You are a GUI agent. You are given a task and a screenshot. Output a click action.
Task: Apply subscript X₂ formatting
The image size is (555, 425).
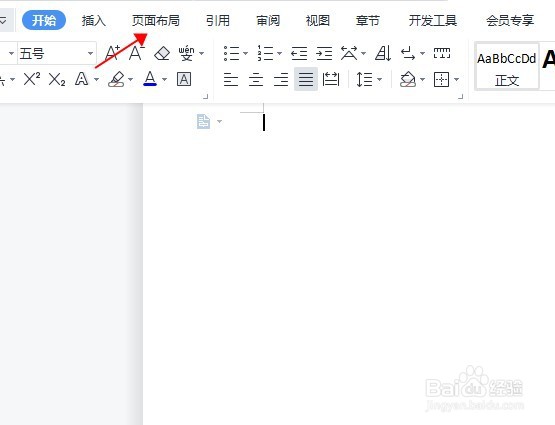click(x=57, y=79)
